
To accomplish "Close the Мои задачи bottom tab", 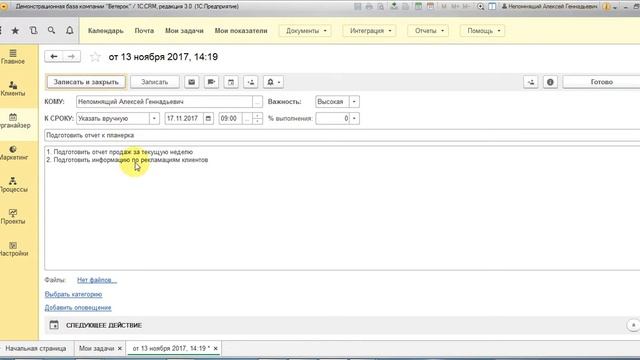I will [x=120, y=349].
